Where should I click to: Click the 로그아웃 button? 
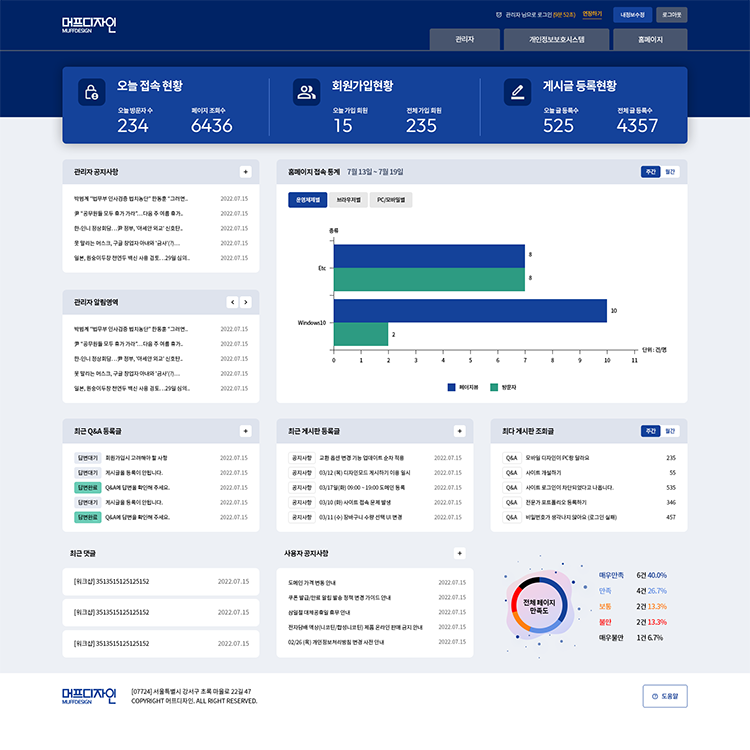coord(672,15)
